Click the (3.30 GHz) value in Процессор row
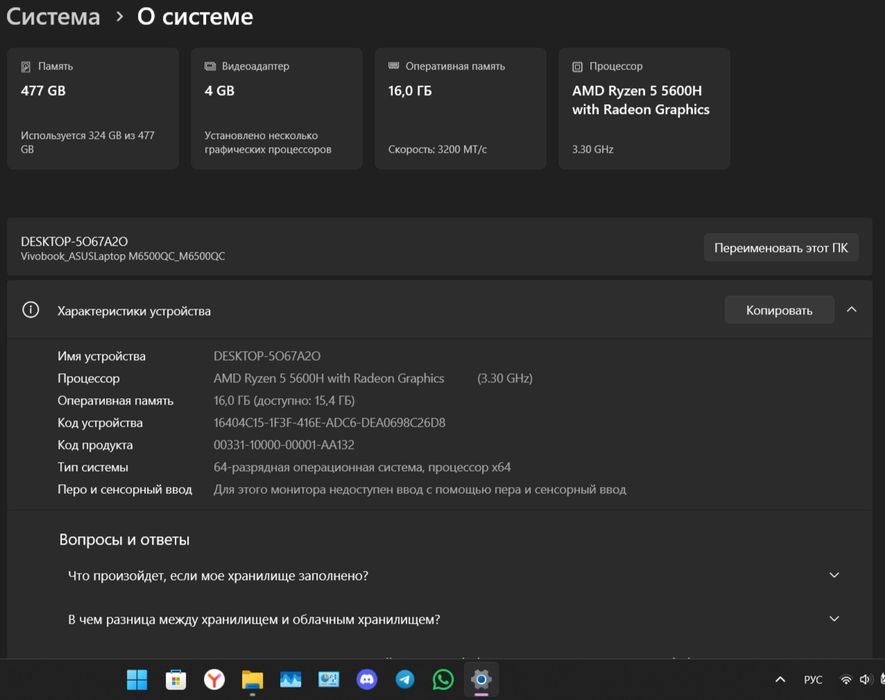885x700 pixels. 505,378
